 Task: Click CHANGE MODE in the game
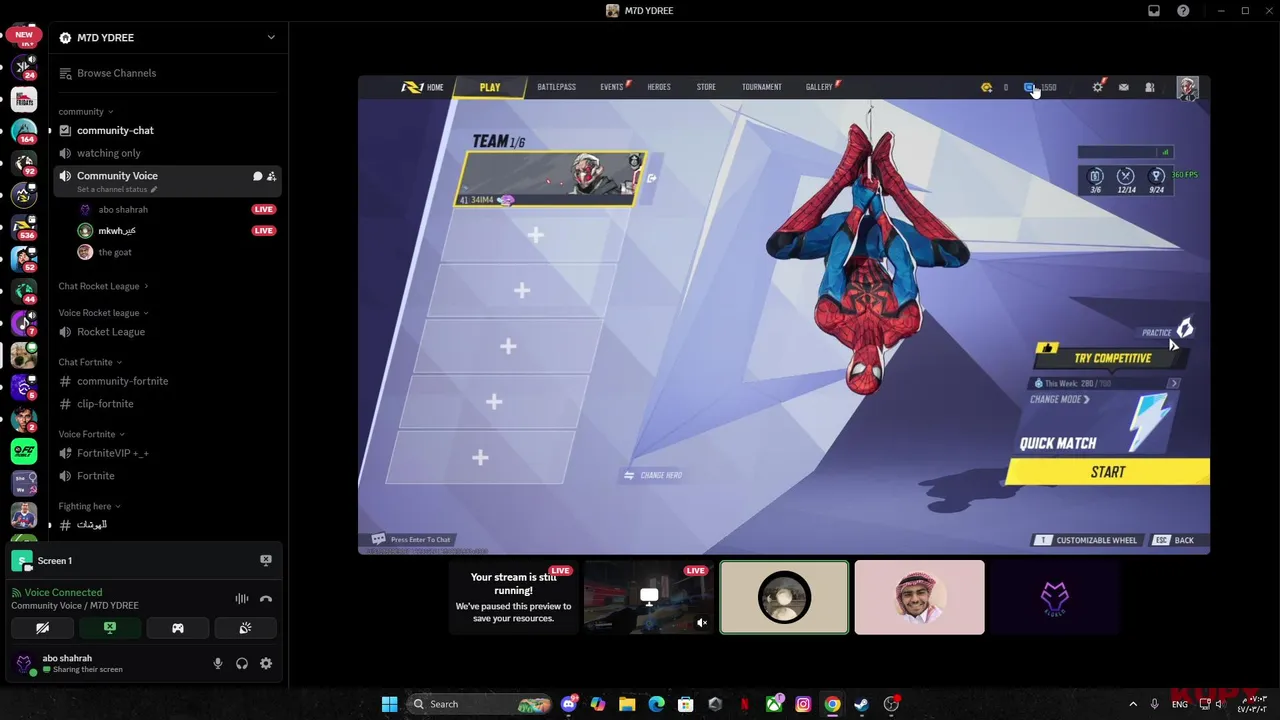coord(1060,399)
